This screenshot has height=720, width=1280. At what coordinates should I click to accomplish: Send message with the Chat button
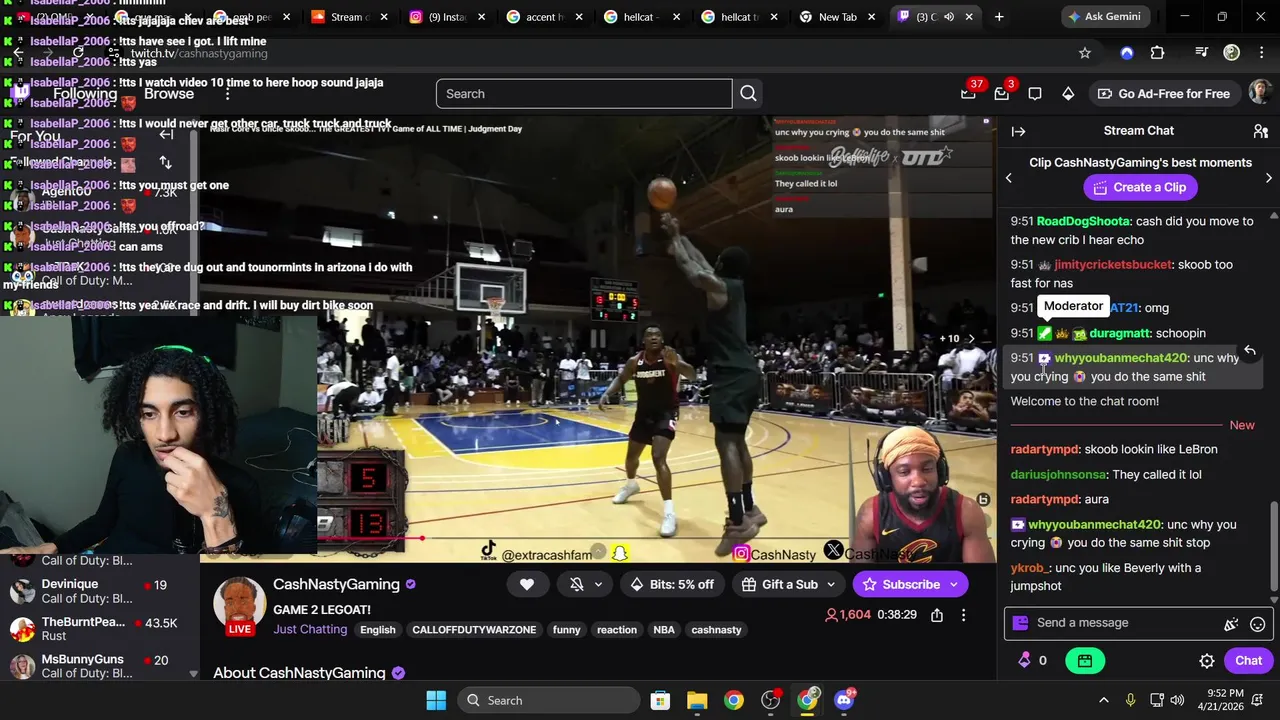1248,660
